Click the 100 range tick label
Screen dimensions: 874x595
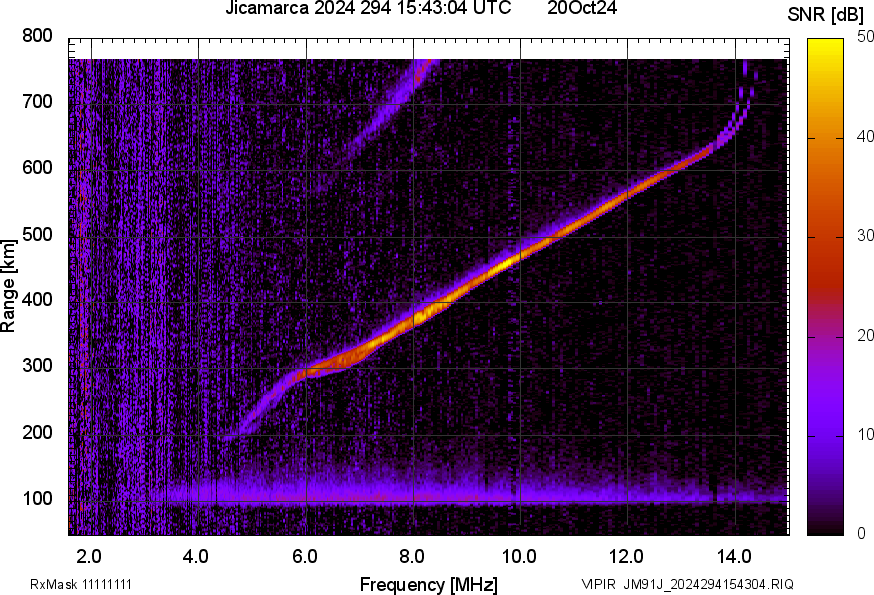click(37, 498)
